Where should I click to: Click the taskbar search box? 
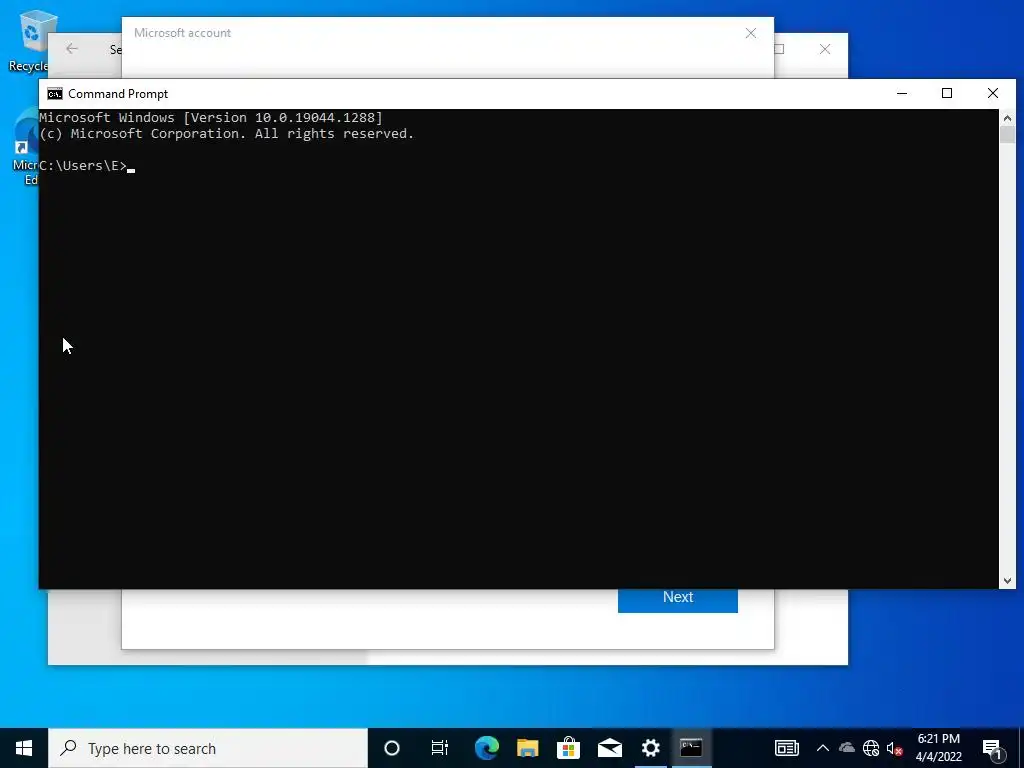[208, 748]
